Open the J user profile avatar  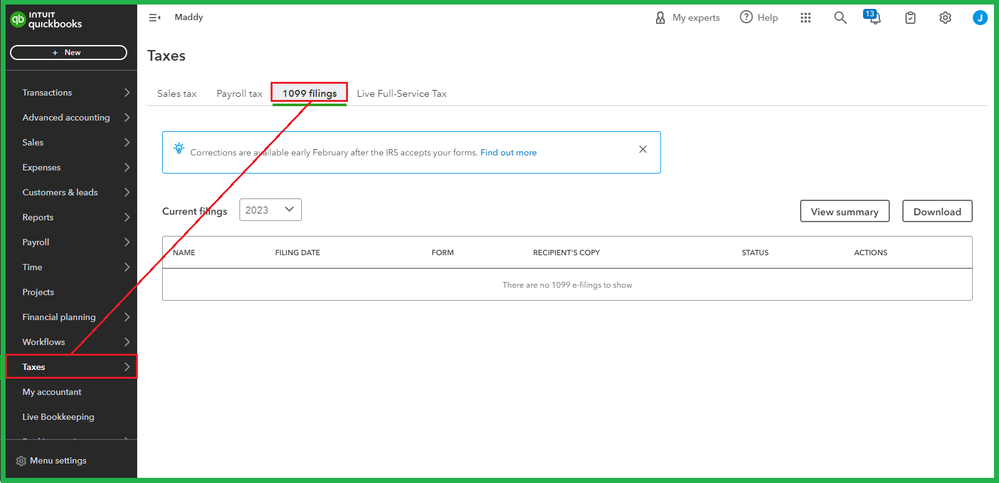pos(979,18)
